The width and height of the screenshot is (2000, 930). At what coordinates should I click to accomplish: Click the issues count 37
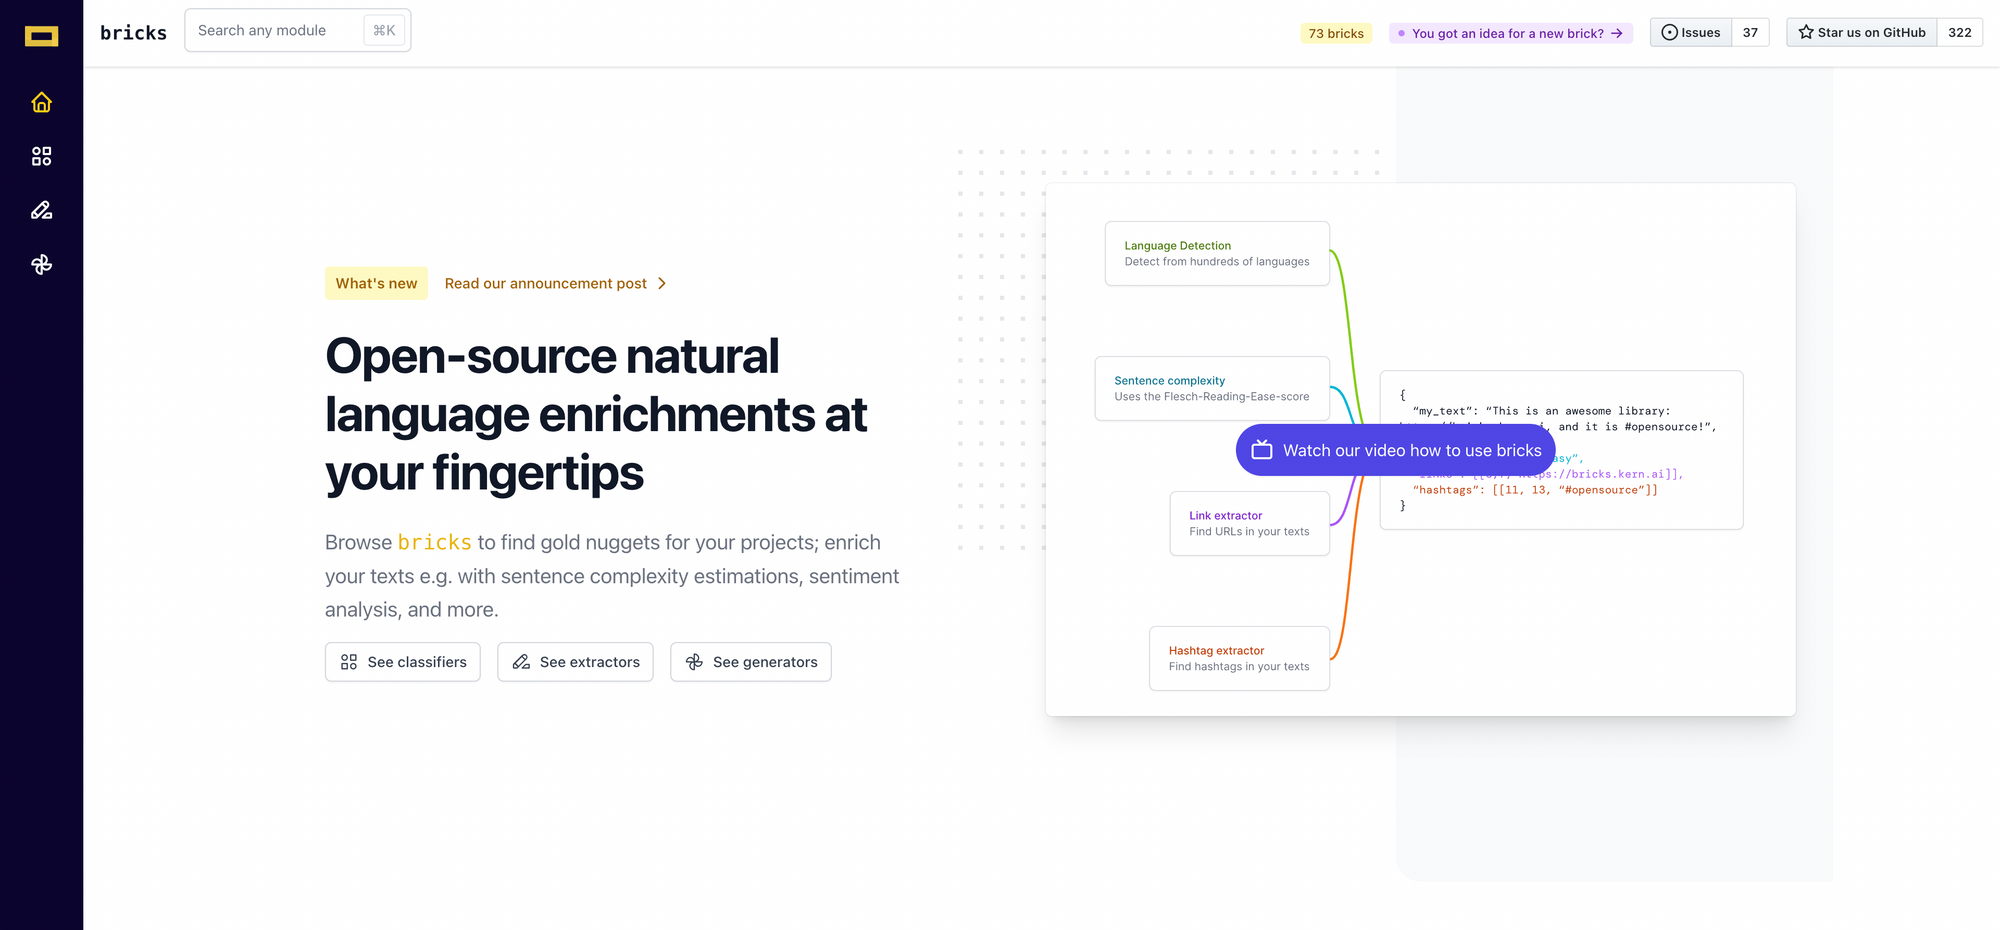pyautogui.click(x=1750, y=32)
